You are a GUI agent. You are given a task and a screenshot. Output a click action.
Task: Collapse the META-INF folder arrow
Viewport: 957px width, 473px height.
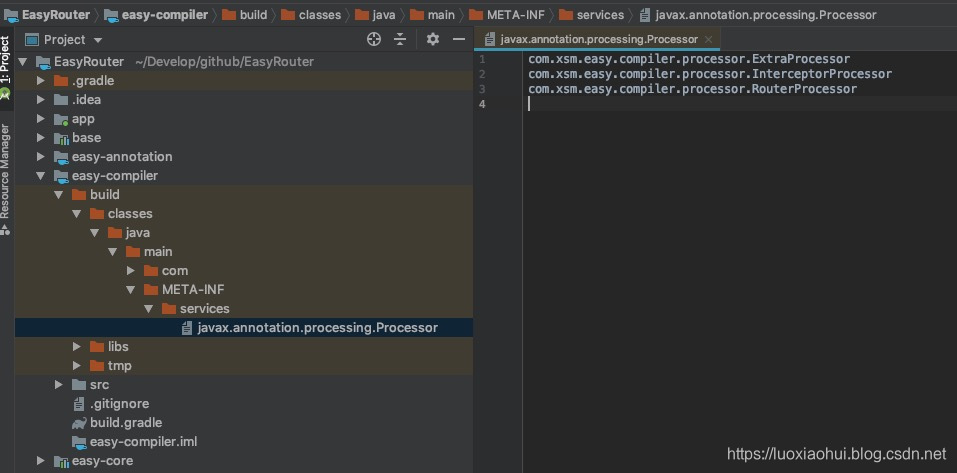pyautogui.click(x=131, y=289)
